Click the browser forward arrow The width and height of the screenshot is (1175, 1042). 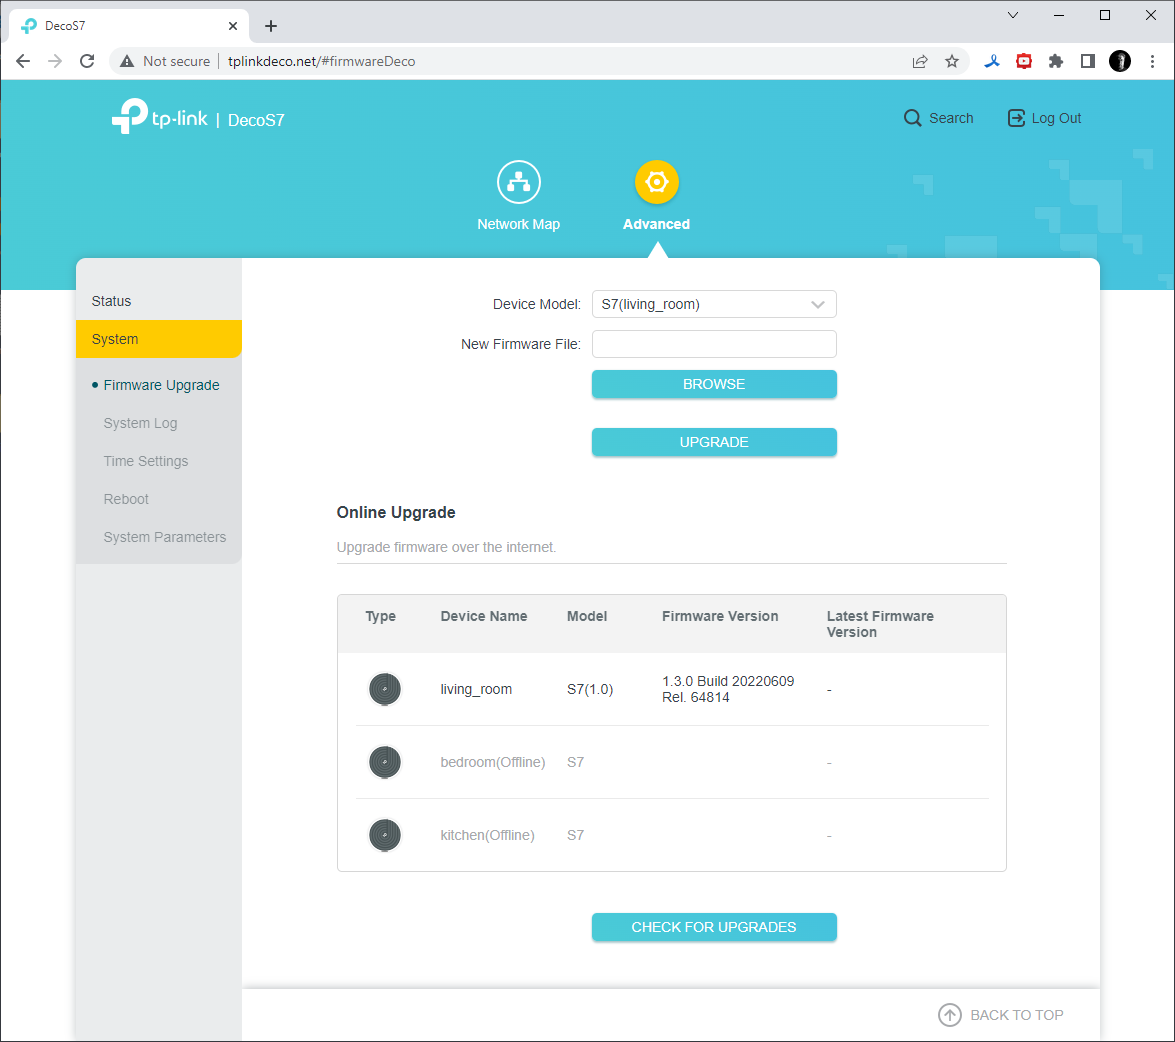point(55,61)
